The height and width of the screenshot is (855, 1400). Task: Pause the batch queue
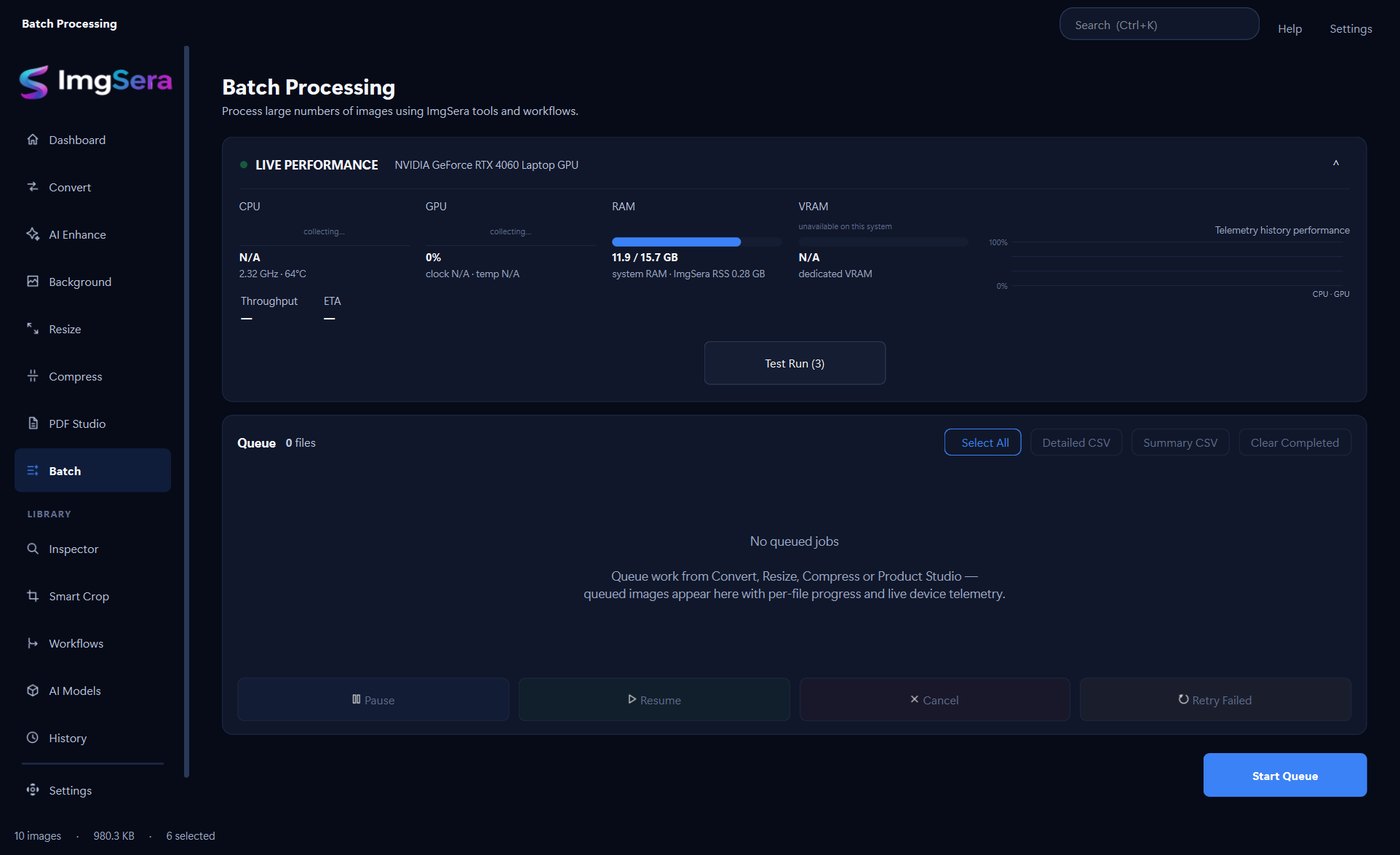373,700
